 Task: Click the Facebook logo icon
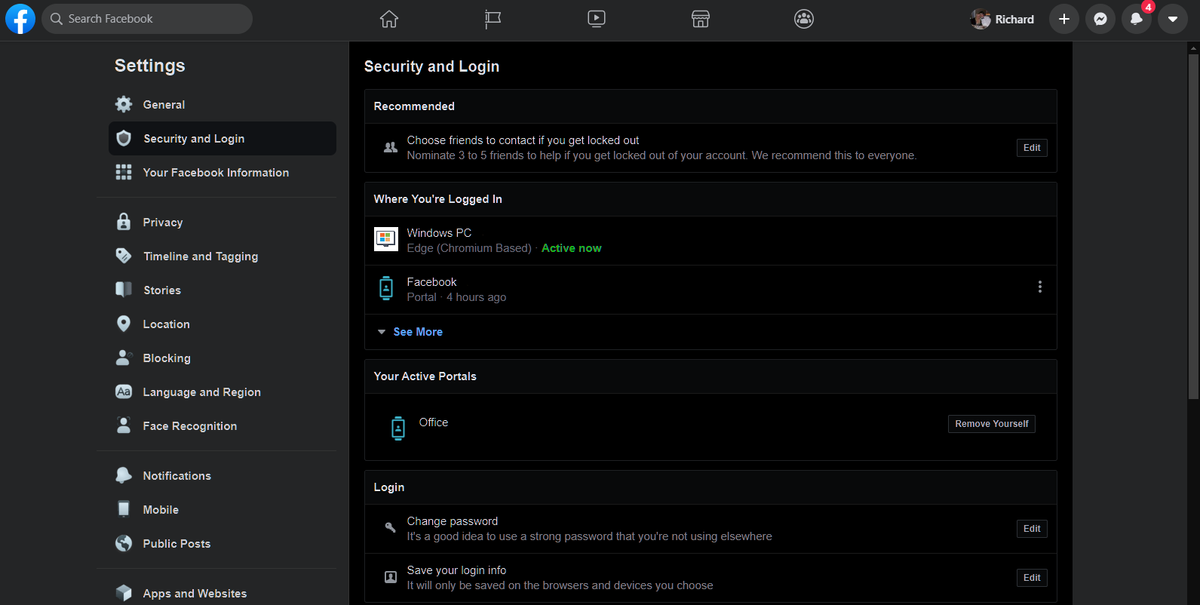pyautogui.click(x=20, y=19)
